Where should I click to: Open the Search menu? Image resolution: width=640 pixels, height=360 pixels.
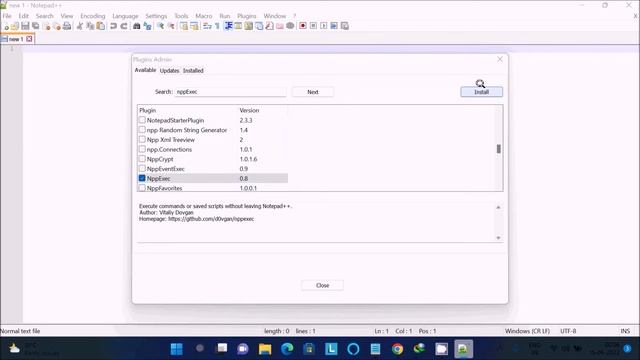click(44, 16)
